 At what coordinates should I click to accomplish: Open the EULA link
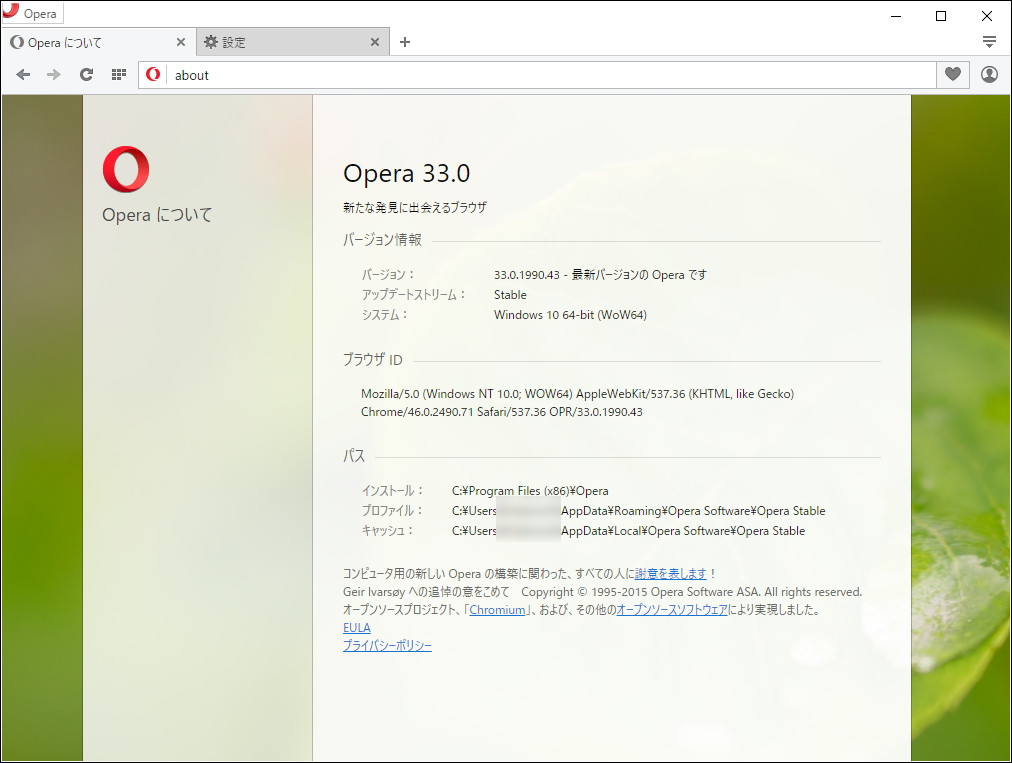[x=359, y=627]
